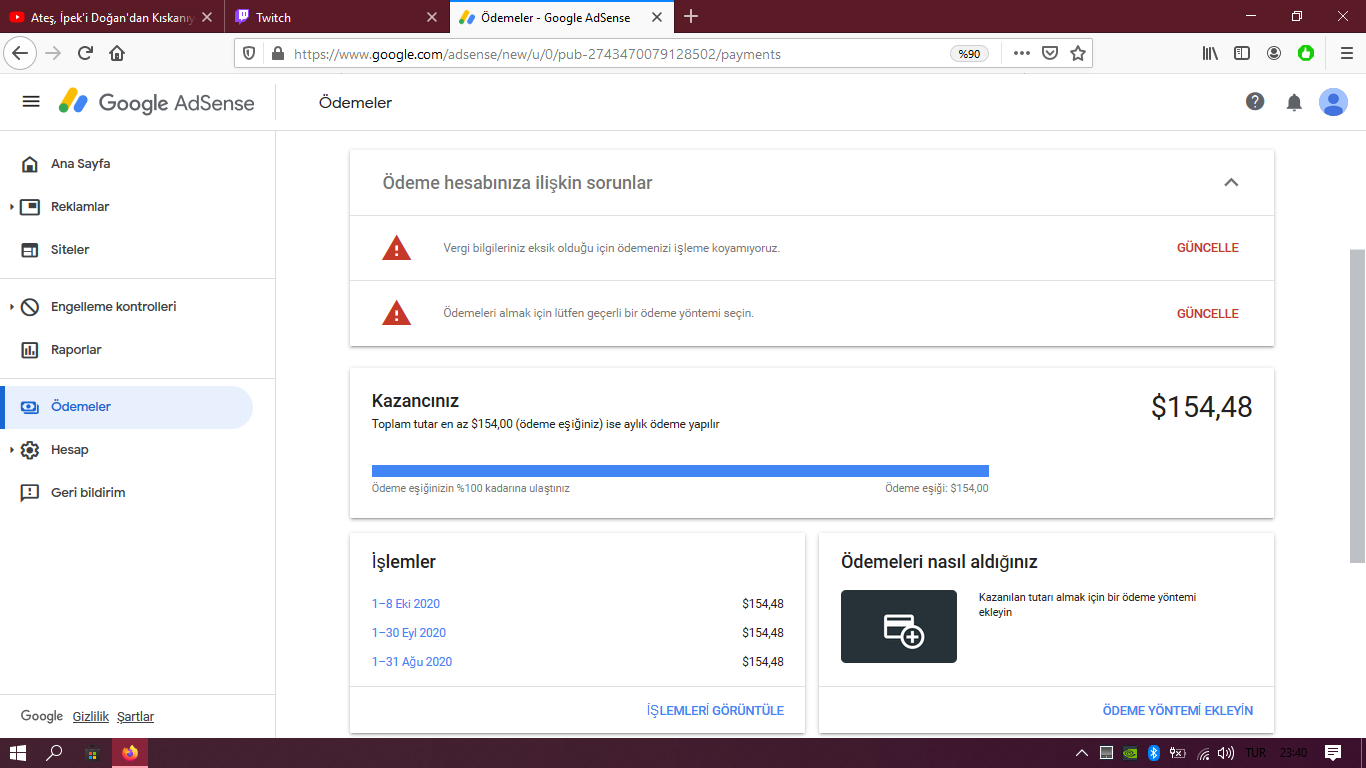This screenshot has width=1366, height=768.
Task: Click the blue payment threshold progress bar
Action: coord(680,471)
